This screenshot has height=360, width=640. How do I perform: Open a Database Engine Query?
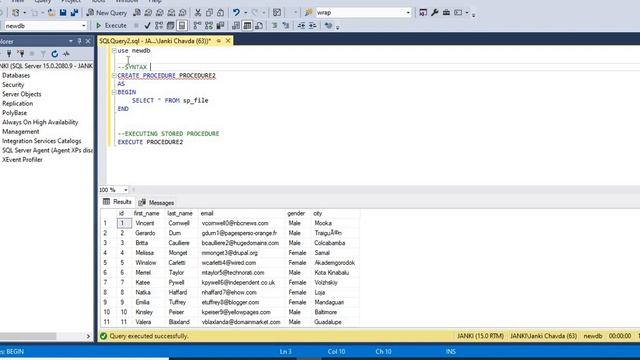[x=137, y=13]
